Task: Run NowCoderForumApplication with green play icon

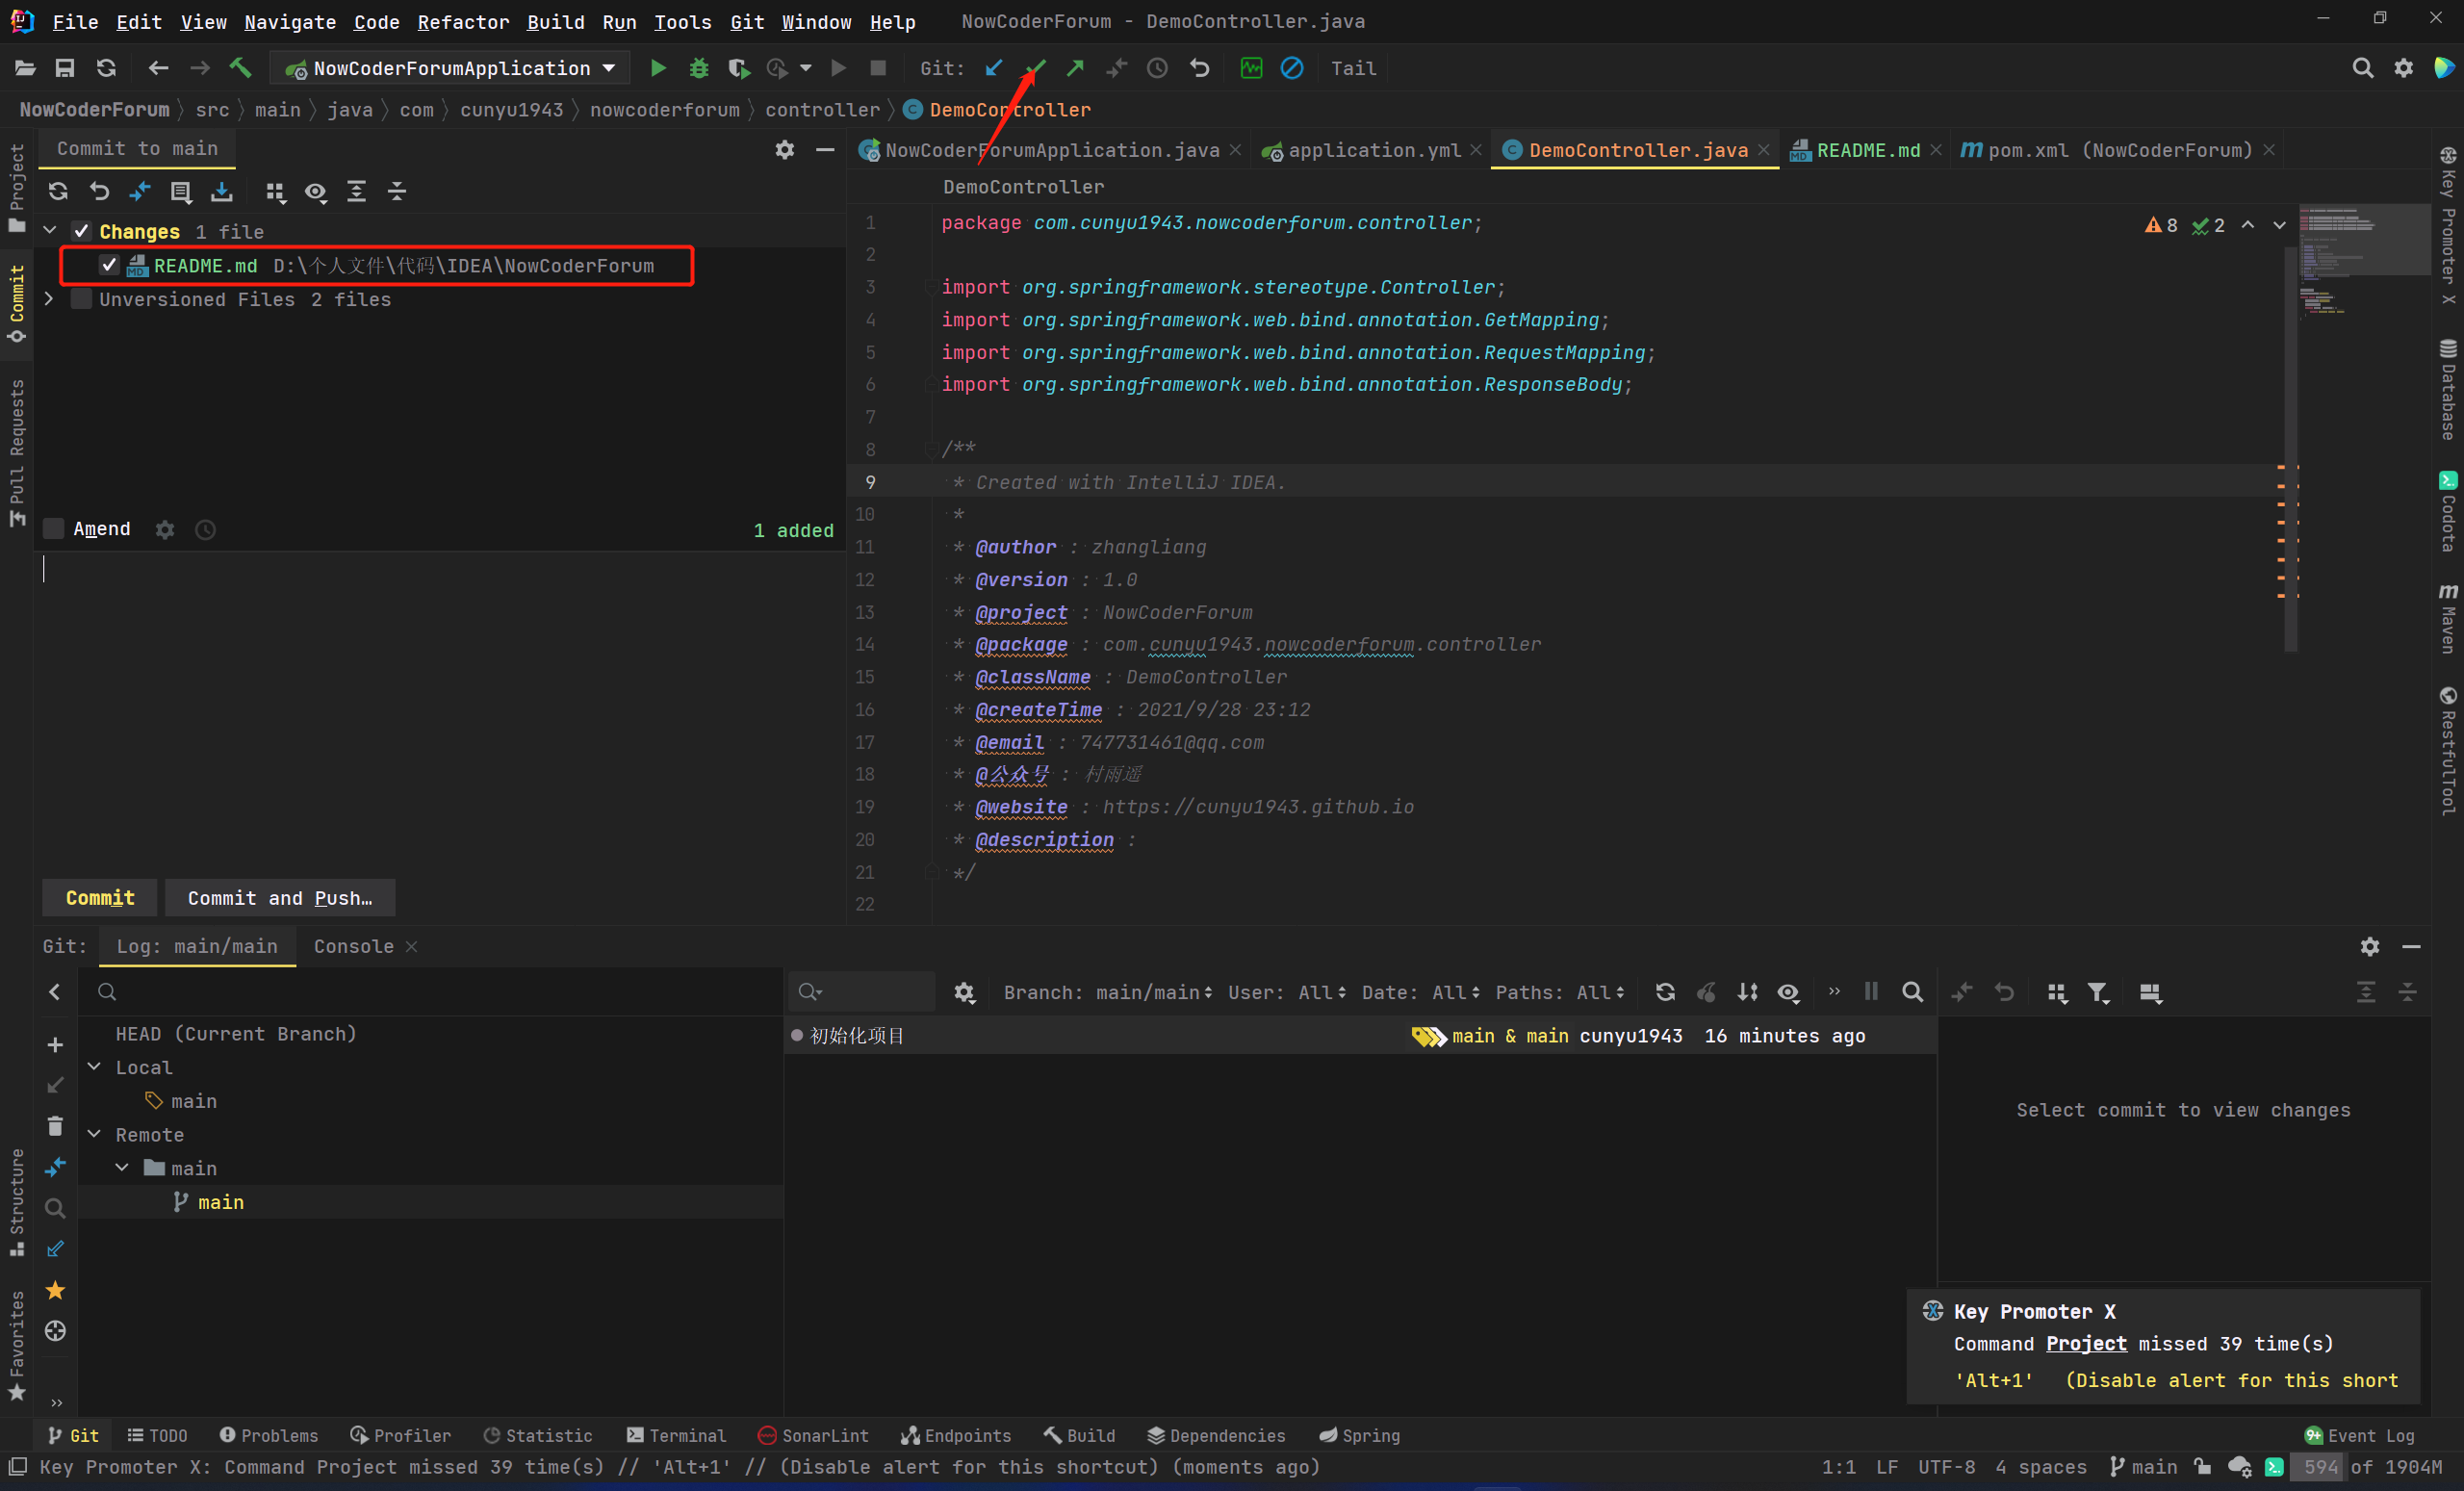Action: tap(657, 68)
